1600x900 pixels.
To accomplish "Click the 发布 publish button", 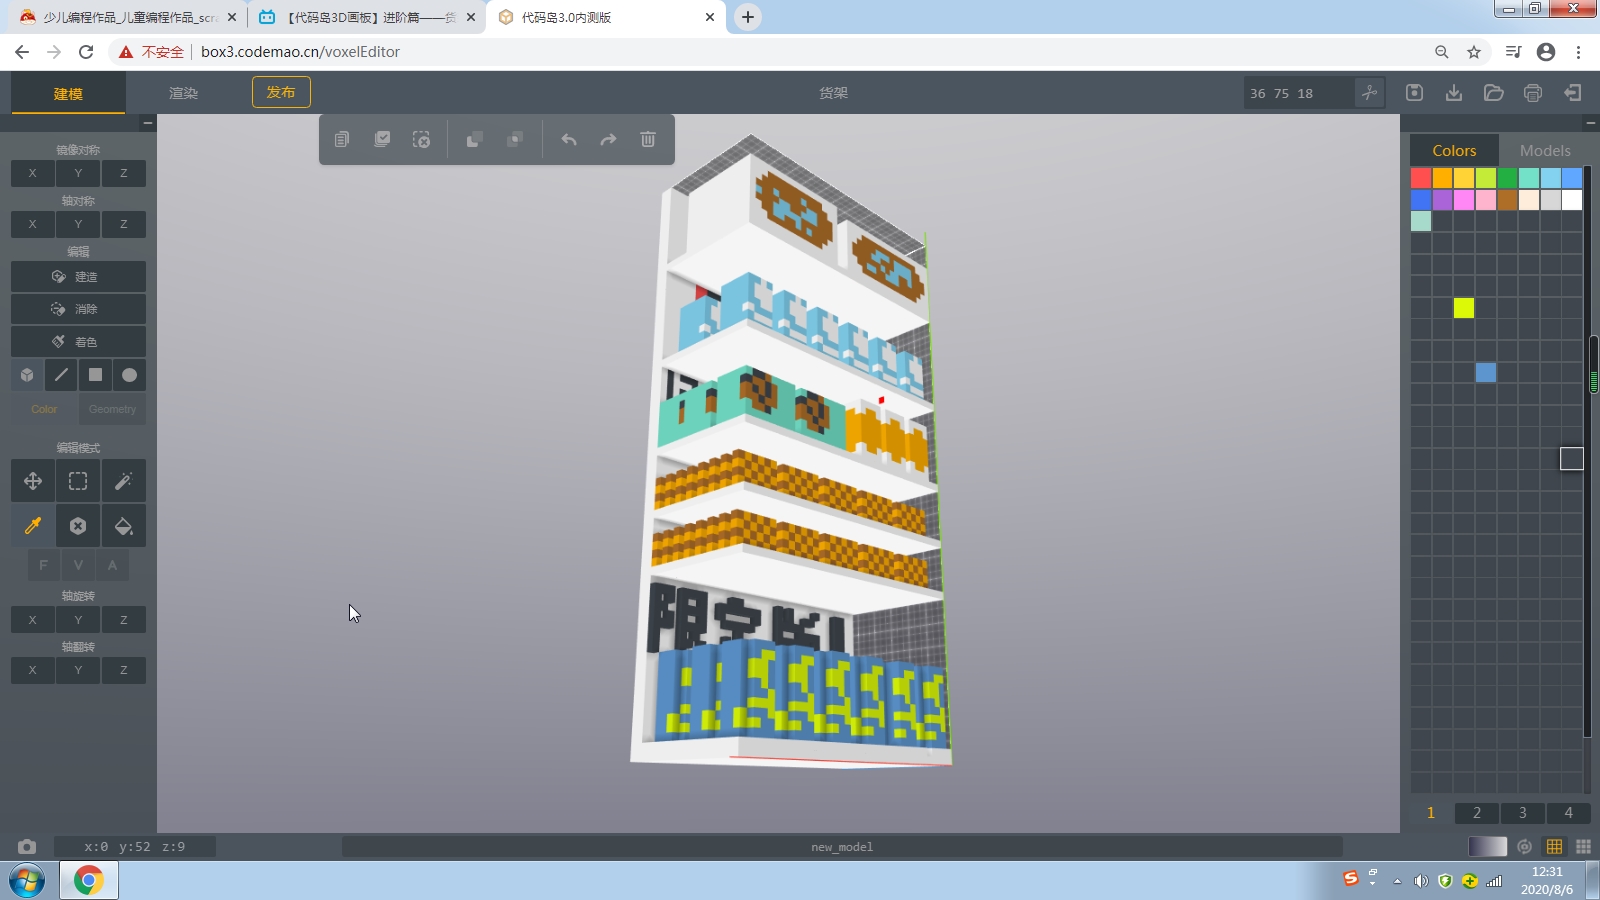I will pyautogui.click(x=281, y=92).
